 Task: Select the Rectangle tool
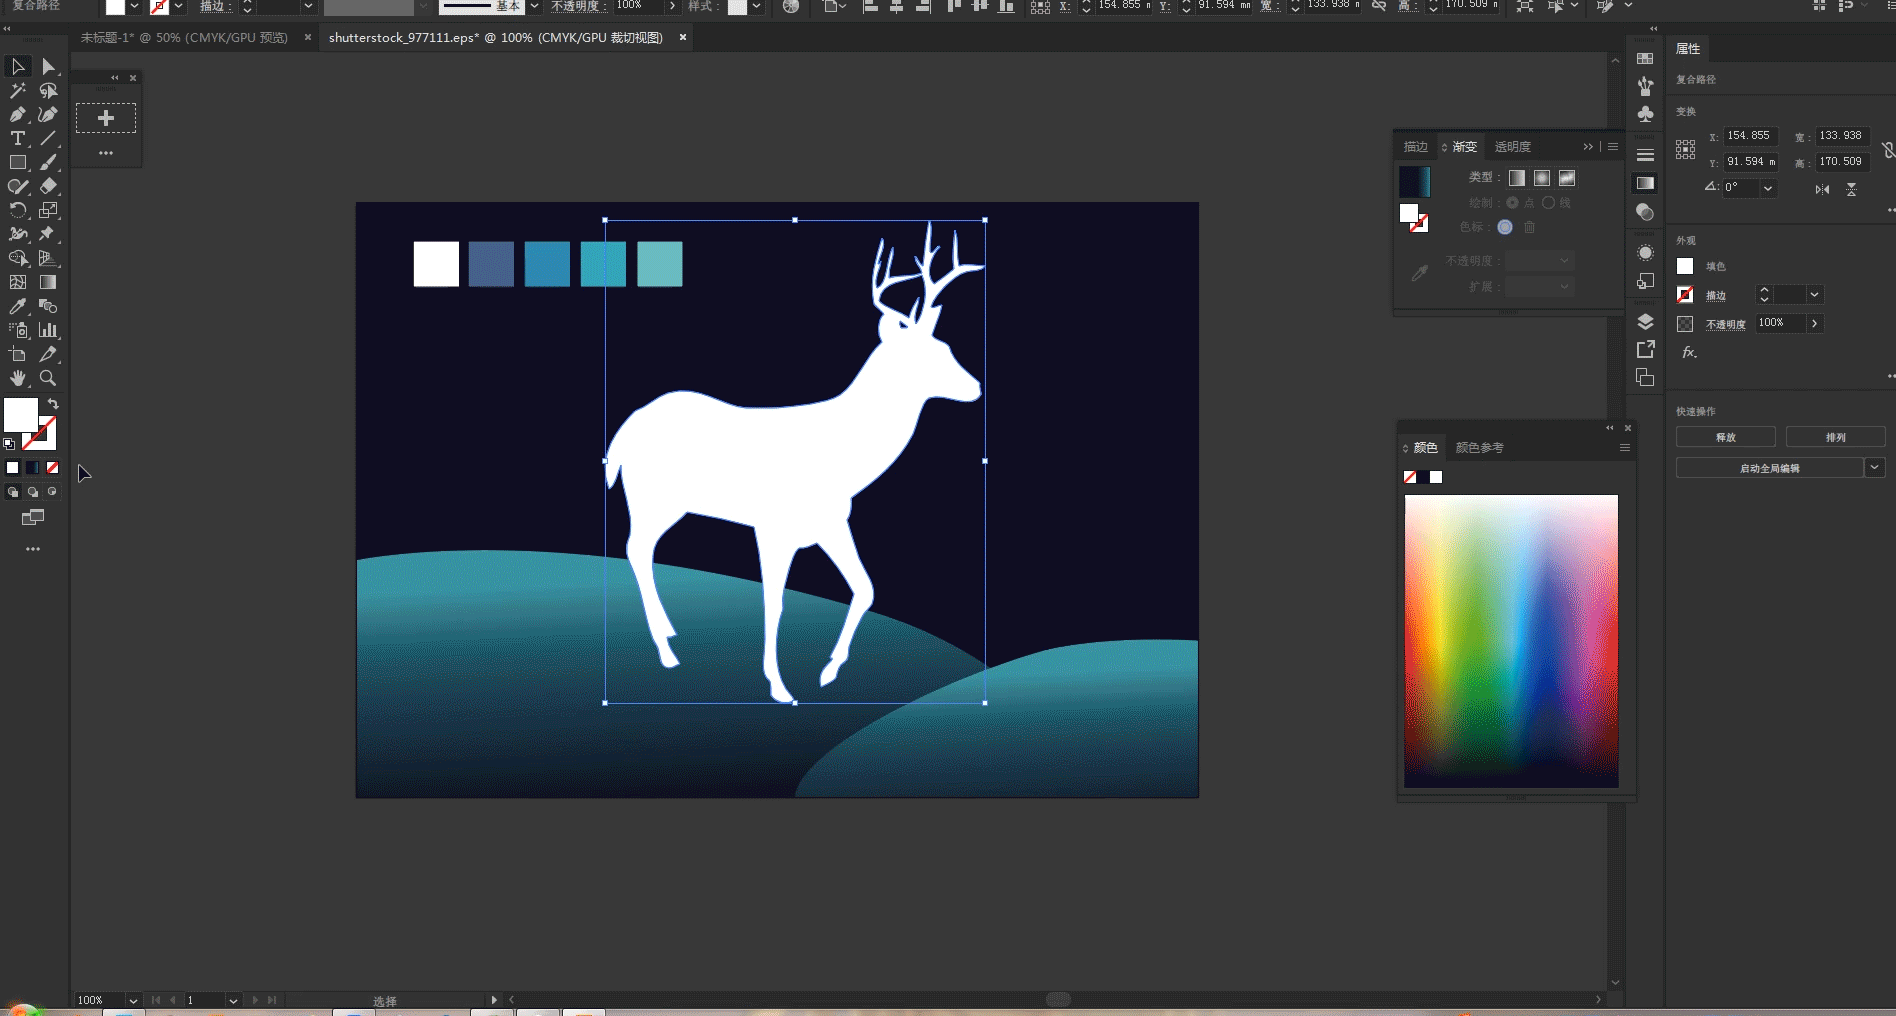[17, 162]
